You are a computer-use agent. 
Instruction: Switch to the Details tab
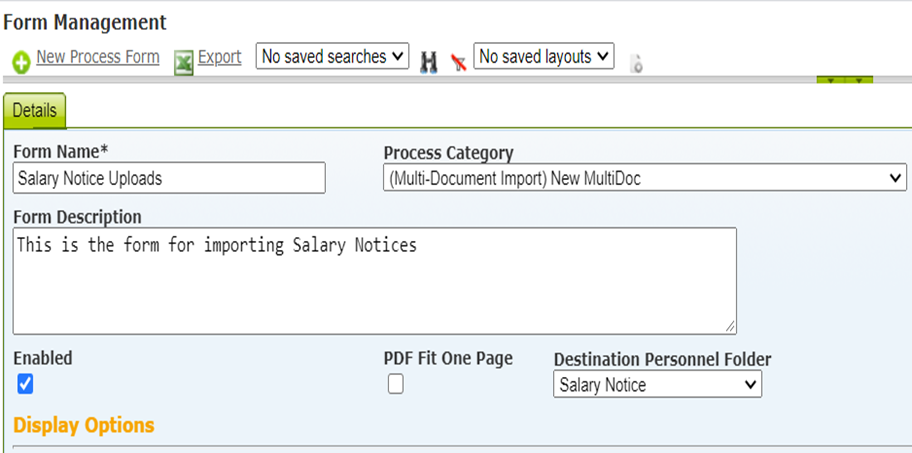[x=35, y=111]
